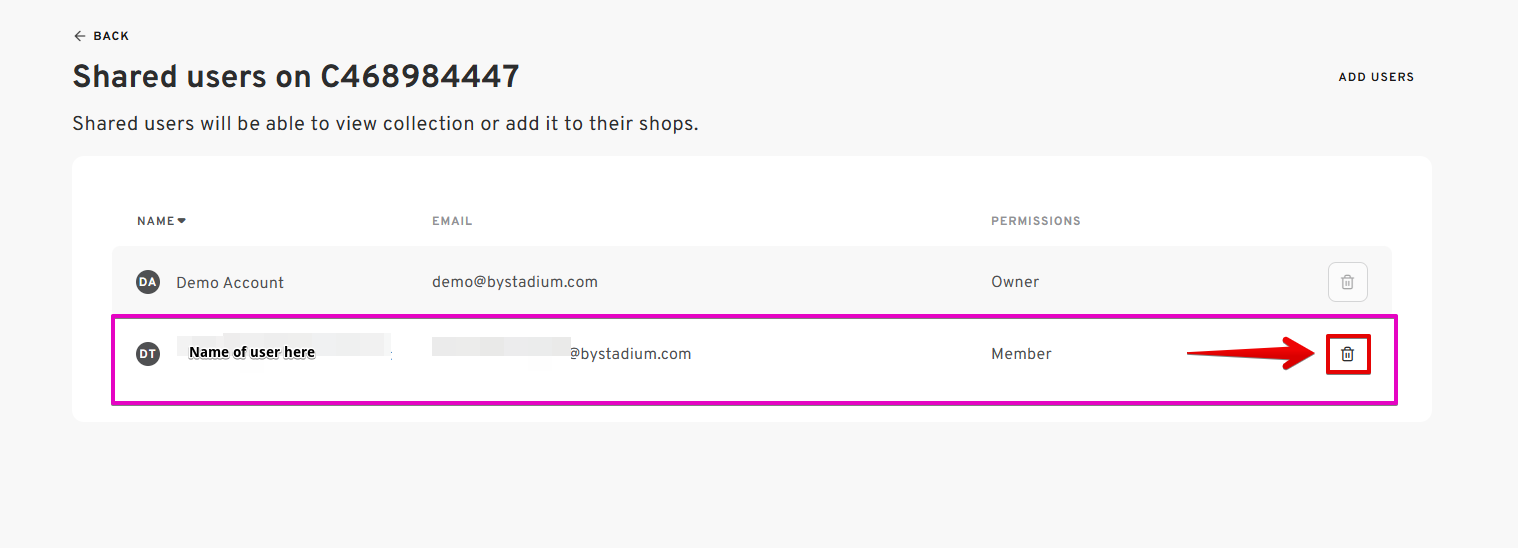Click the demo@bystadium.com email address
Viewport: 1518px width, 548px height.
tap(515, 282)
